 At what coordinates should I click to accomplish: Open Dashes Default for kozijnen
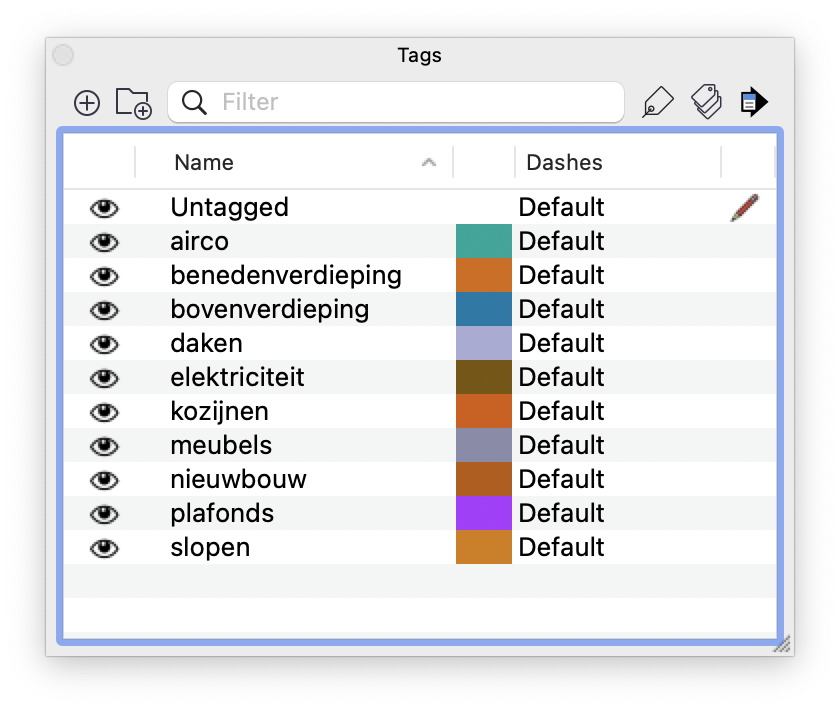(x=561, y=411)
